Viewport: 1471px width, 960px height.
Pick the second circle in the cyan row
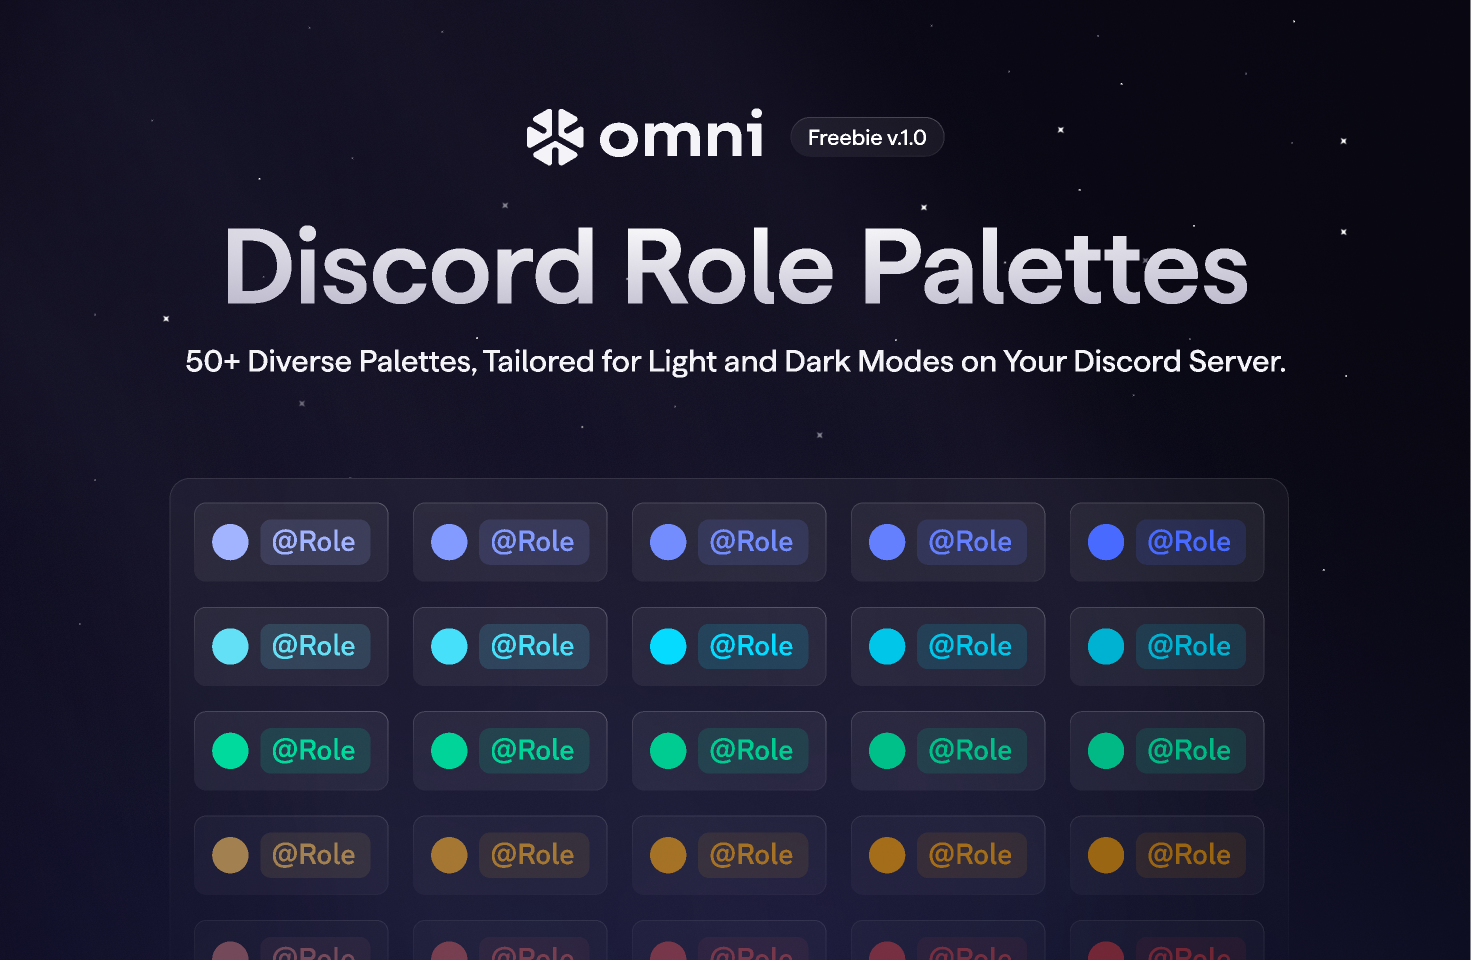click(x=449, y=646)
